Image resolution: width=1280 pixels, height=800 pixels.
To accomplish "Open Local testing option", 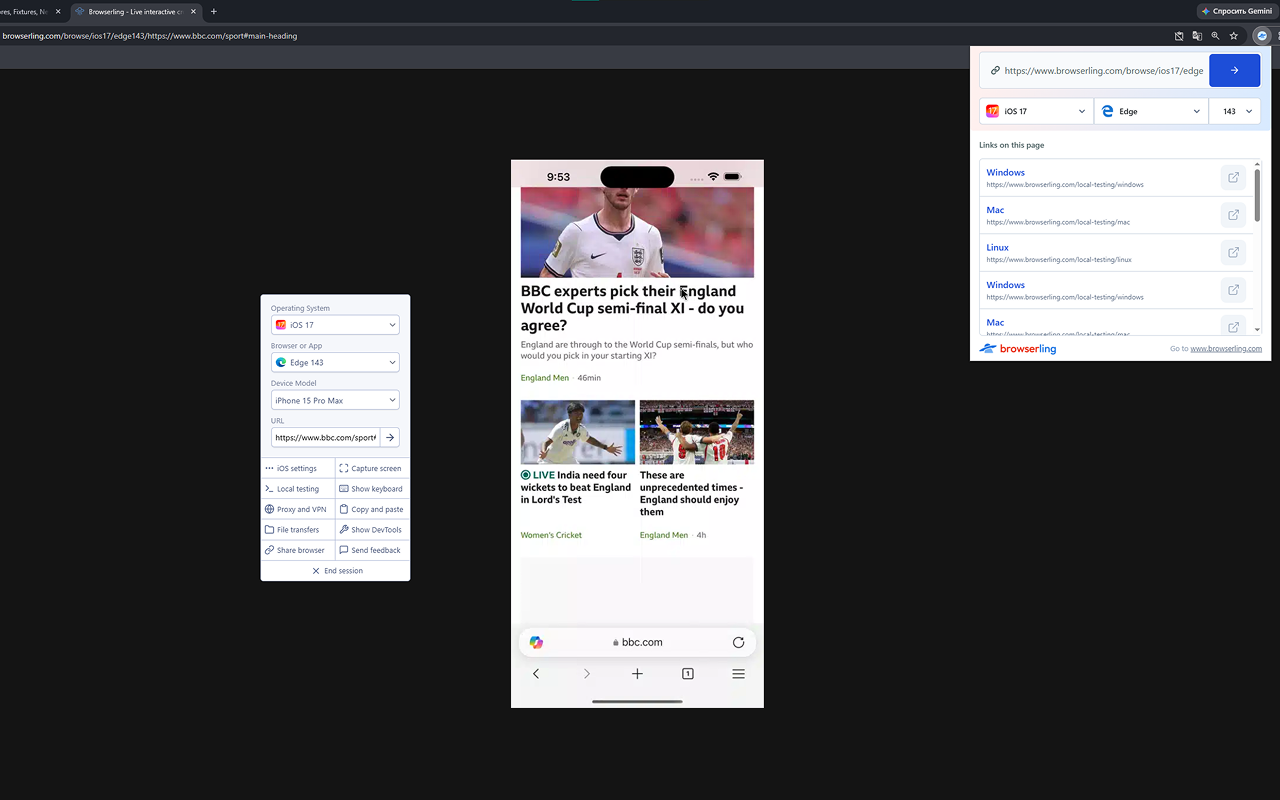I will tap(298, 489).
